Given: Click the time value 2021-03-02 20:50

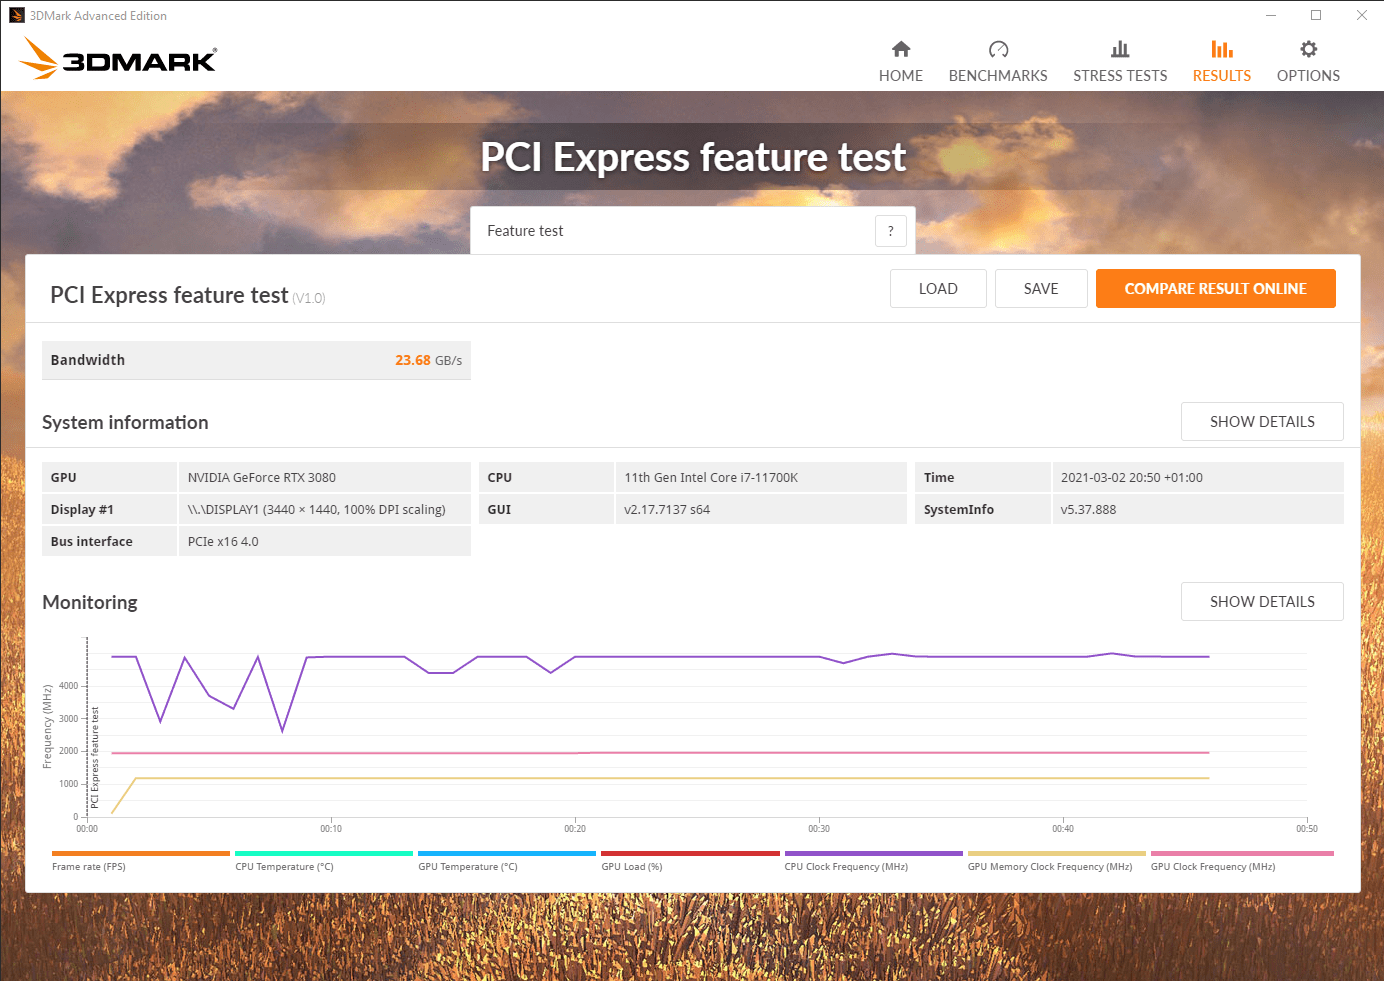Looking at the screenshot, I should coord(1132,478).
